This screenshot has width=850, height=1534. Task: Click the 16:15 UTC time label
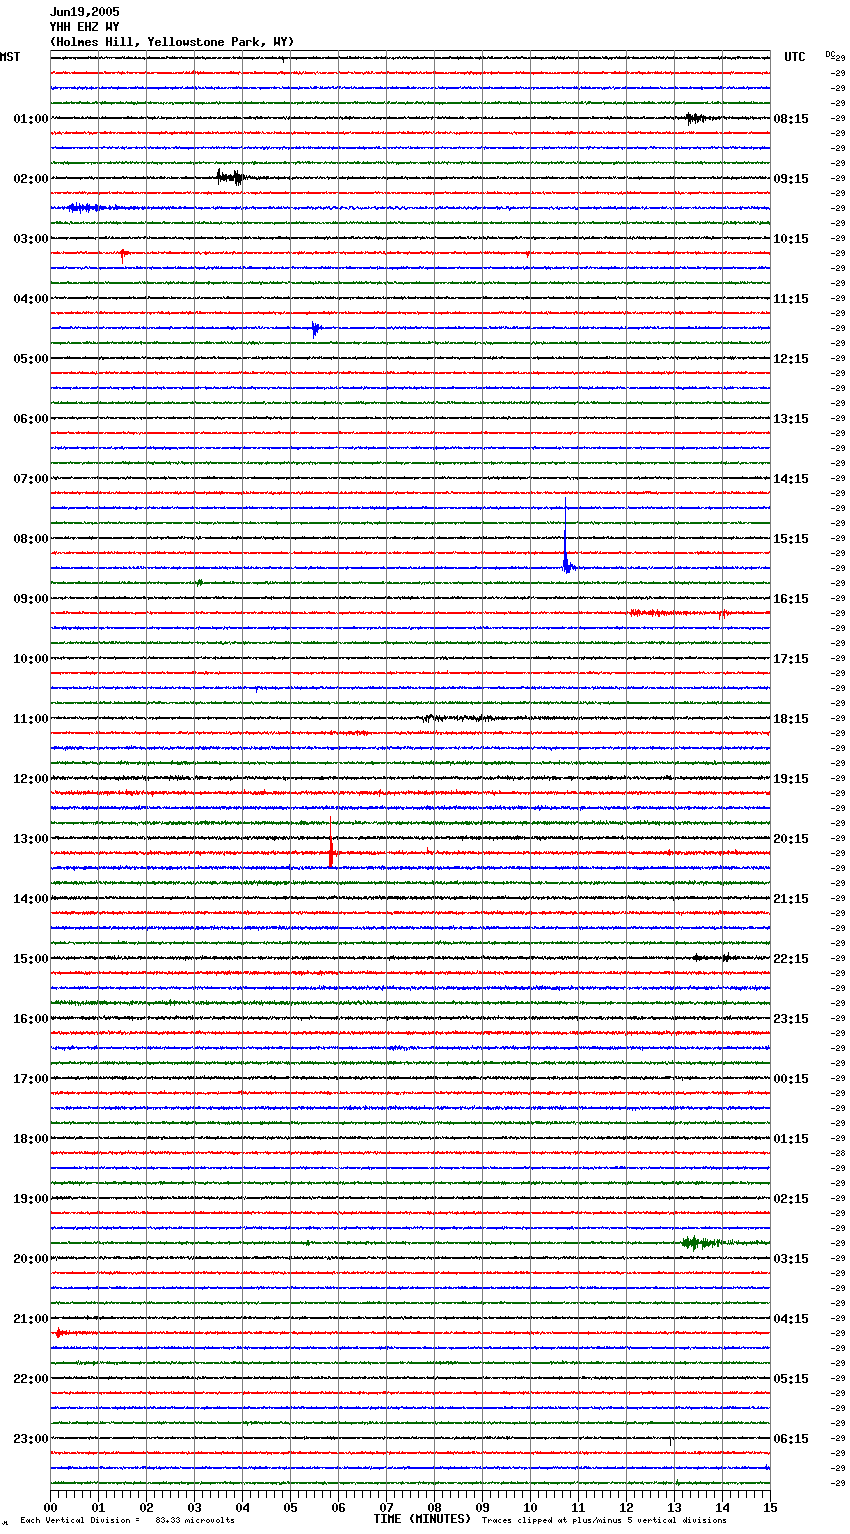[791, 599]
